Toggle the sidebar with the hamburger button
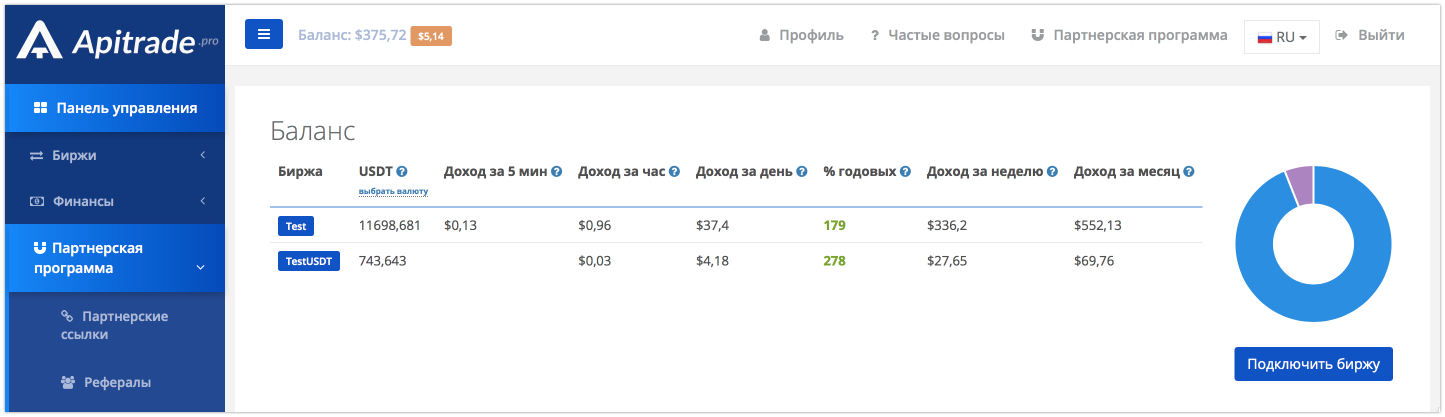Screen dimensions: 1445x417 (264, 35)
